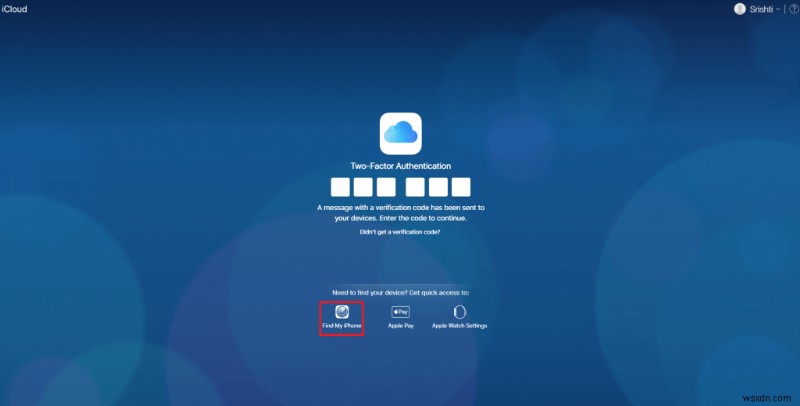Open Find My iPhone icon
The image size is (800, 406).
342,312
